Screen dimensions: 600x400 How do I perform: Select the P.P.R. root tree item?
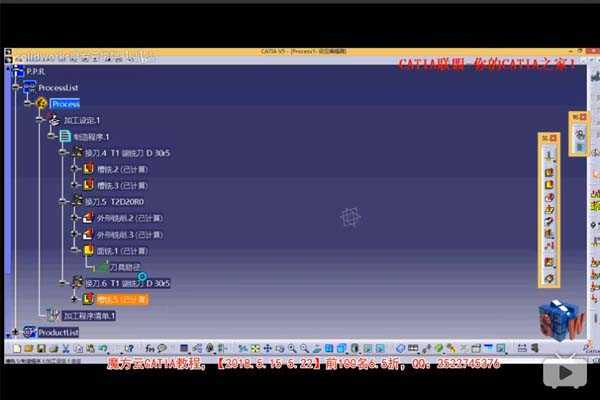pos(35,72)
